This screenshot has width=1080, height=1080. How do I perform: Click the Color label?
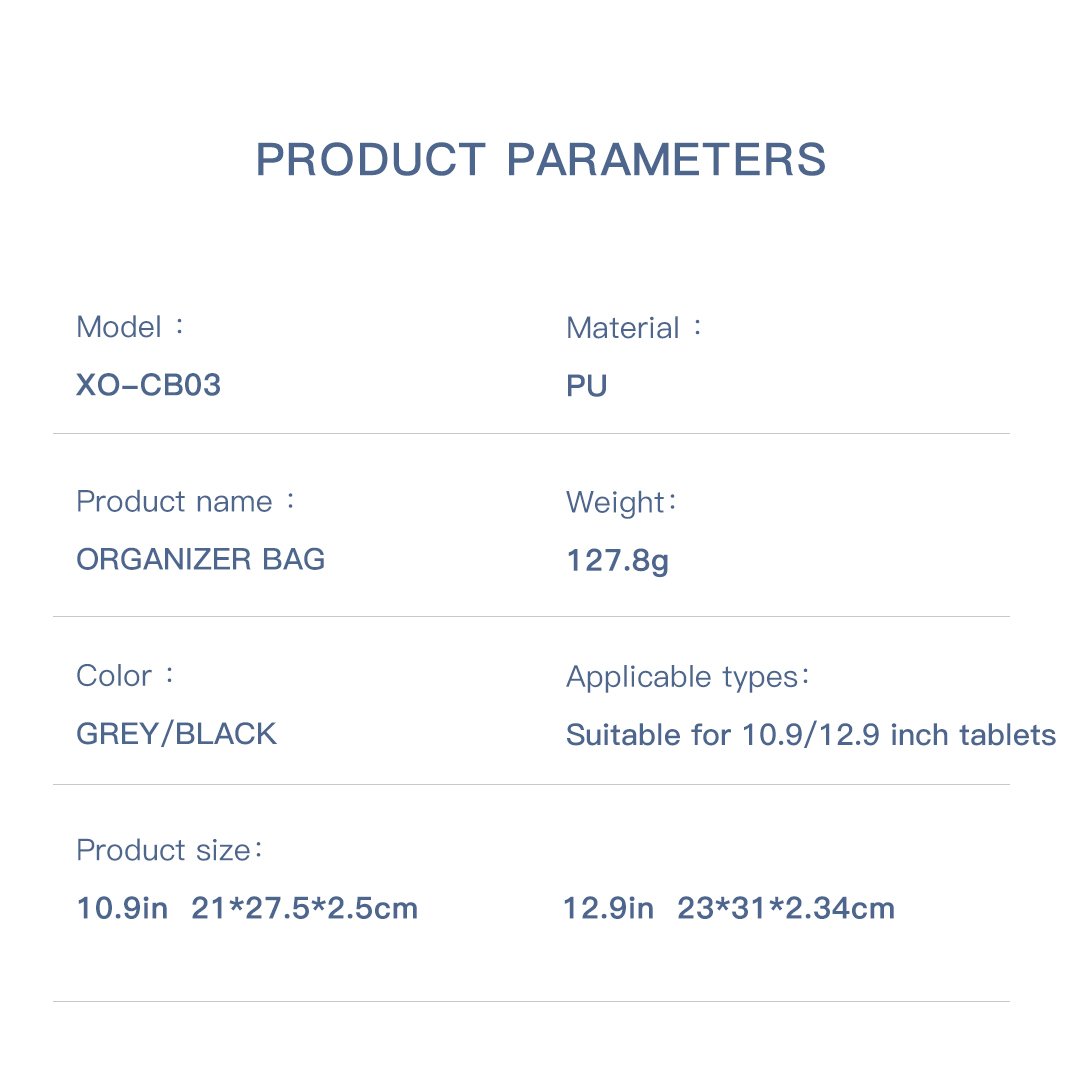[x=114, y=676]
